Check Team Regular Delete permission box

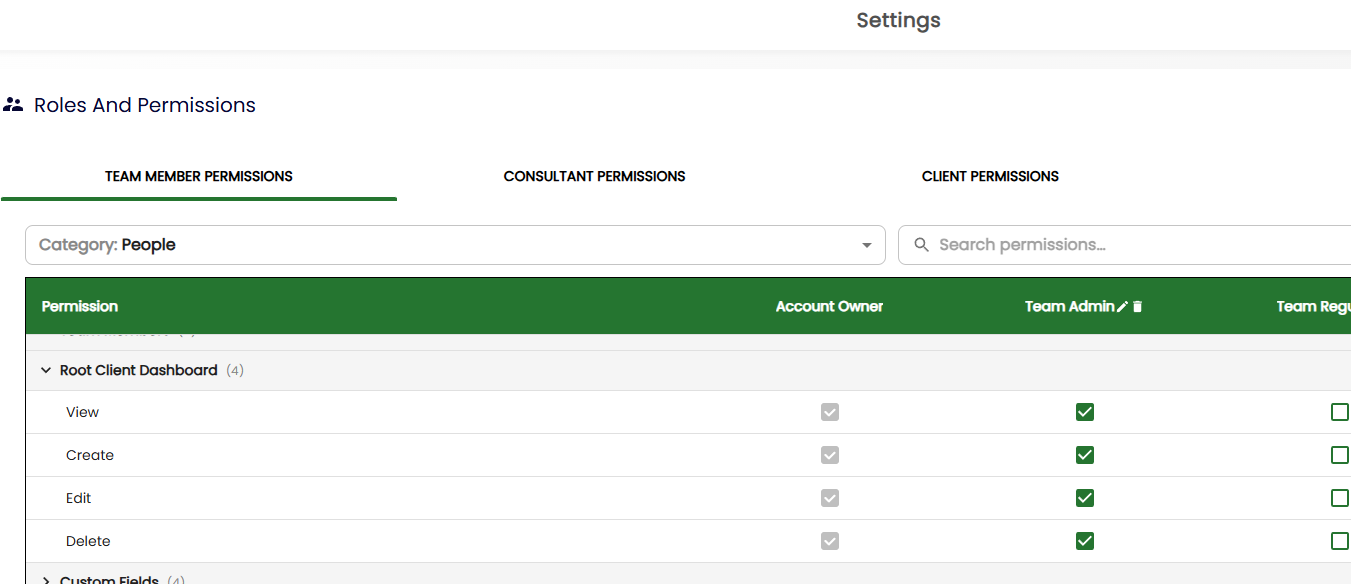coord(1339,541)
